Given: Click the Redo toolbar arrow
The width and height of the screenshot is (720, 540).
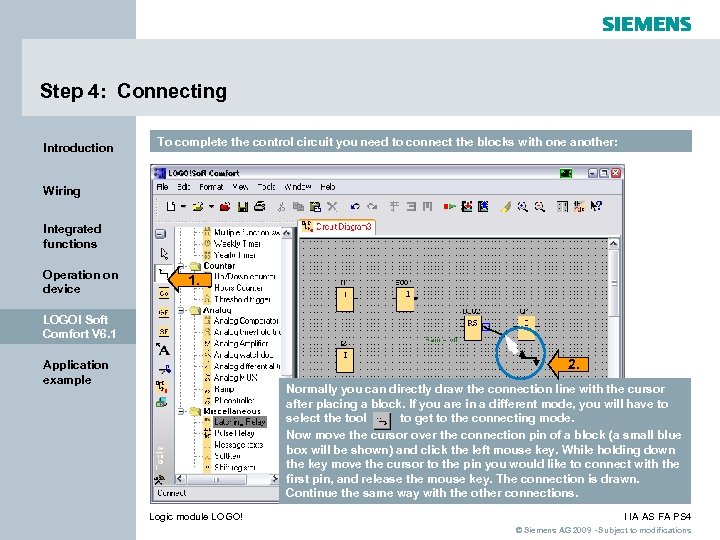Looking at the screenshot, I should point(372,207).
